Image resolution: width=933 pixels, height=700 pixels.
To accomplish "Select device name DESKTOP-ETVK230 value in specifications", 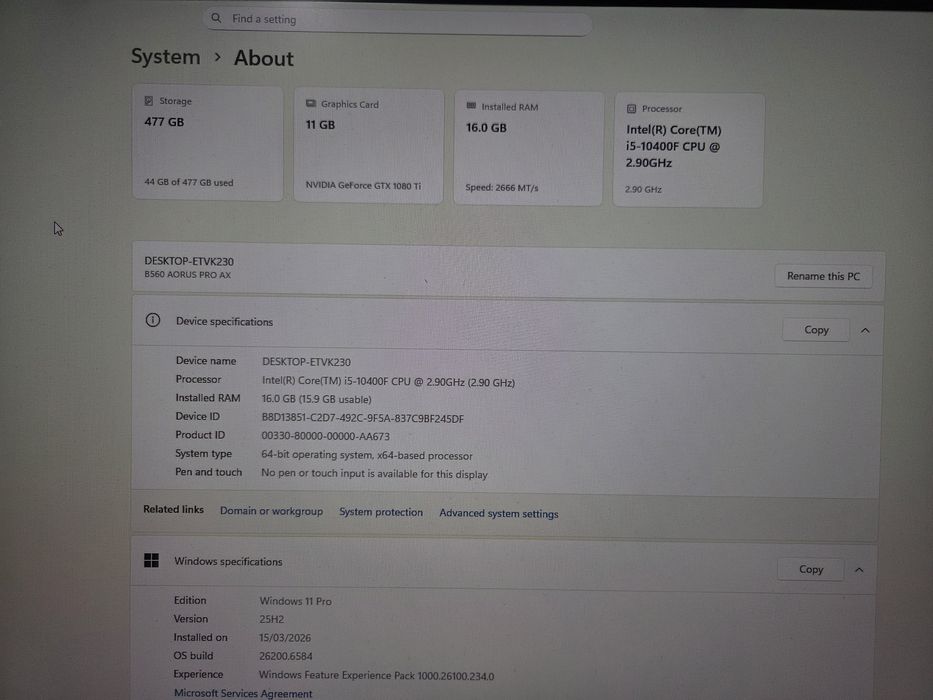I will pos(306,362).
